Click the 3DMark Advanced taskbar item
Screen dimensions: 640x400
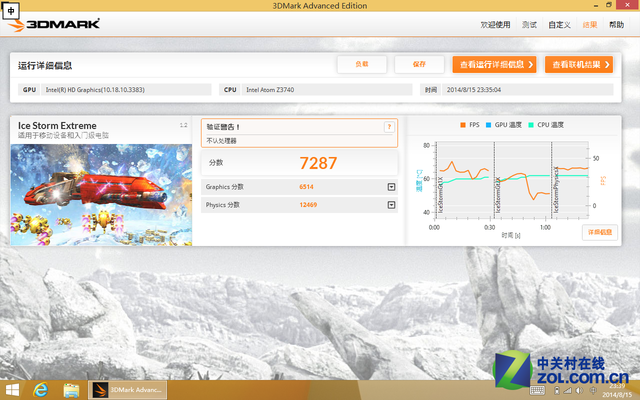click(127, 390)
